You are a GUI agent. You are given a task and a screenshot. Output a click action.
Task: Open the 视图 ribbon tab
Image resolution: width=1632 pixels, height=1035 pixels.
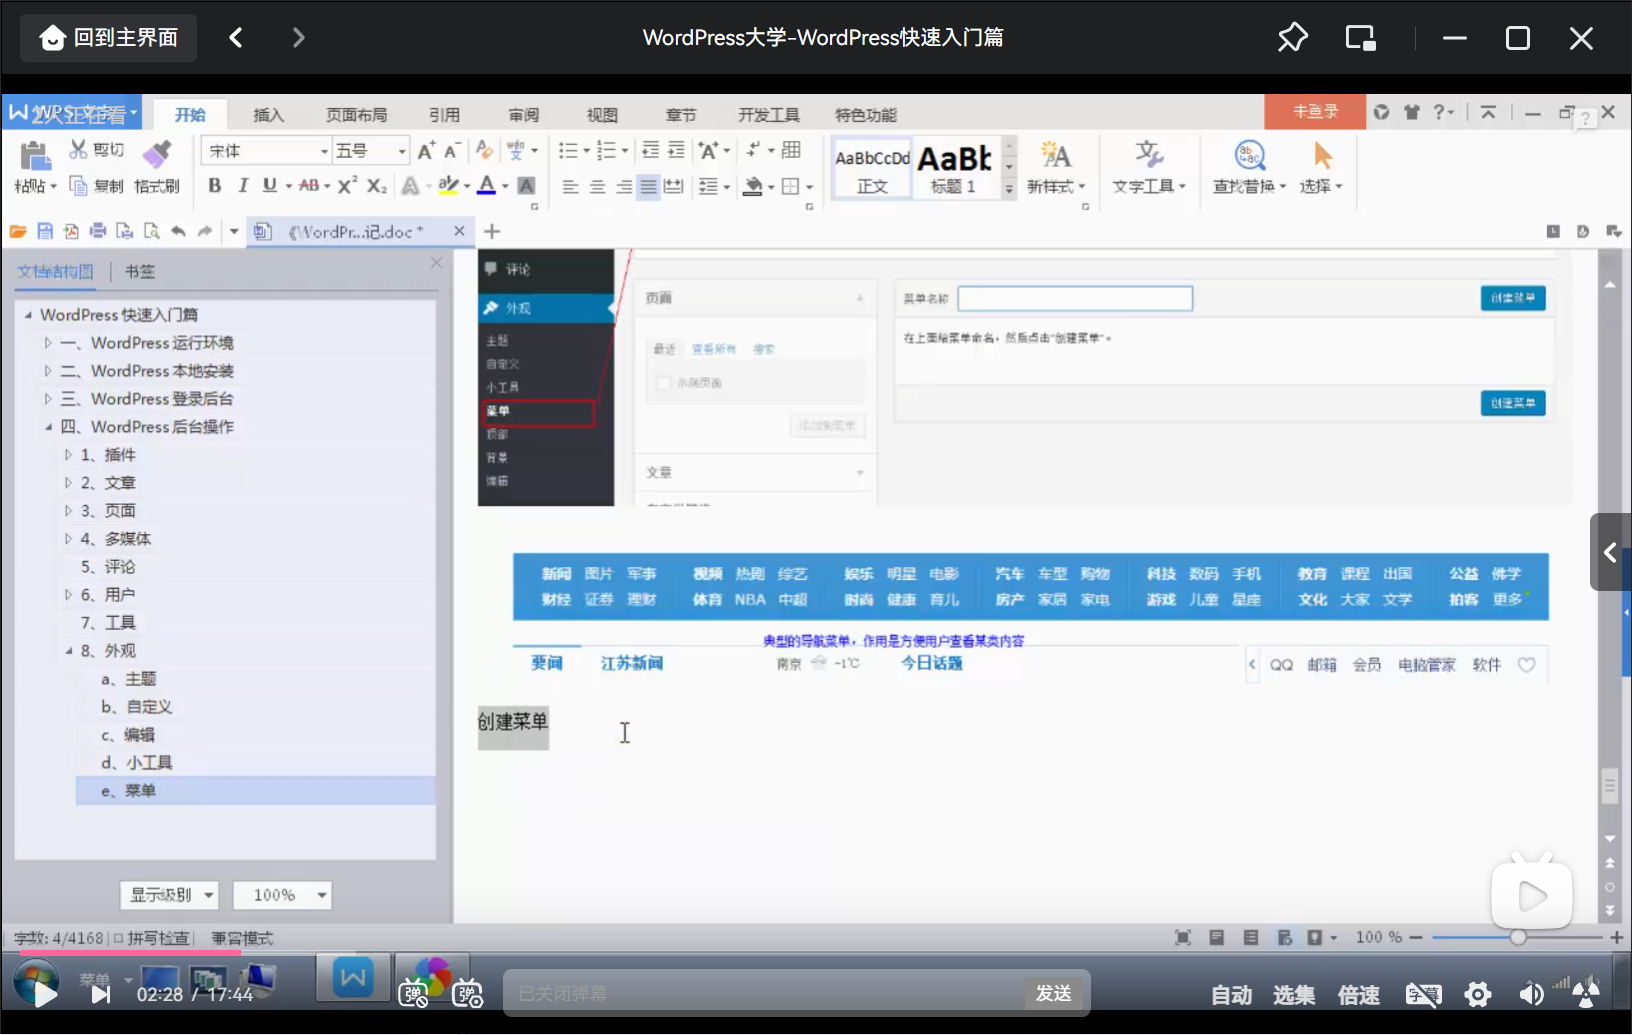point(602,115)
